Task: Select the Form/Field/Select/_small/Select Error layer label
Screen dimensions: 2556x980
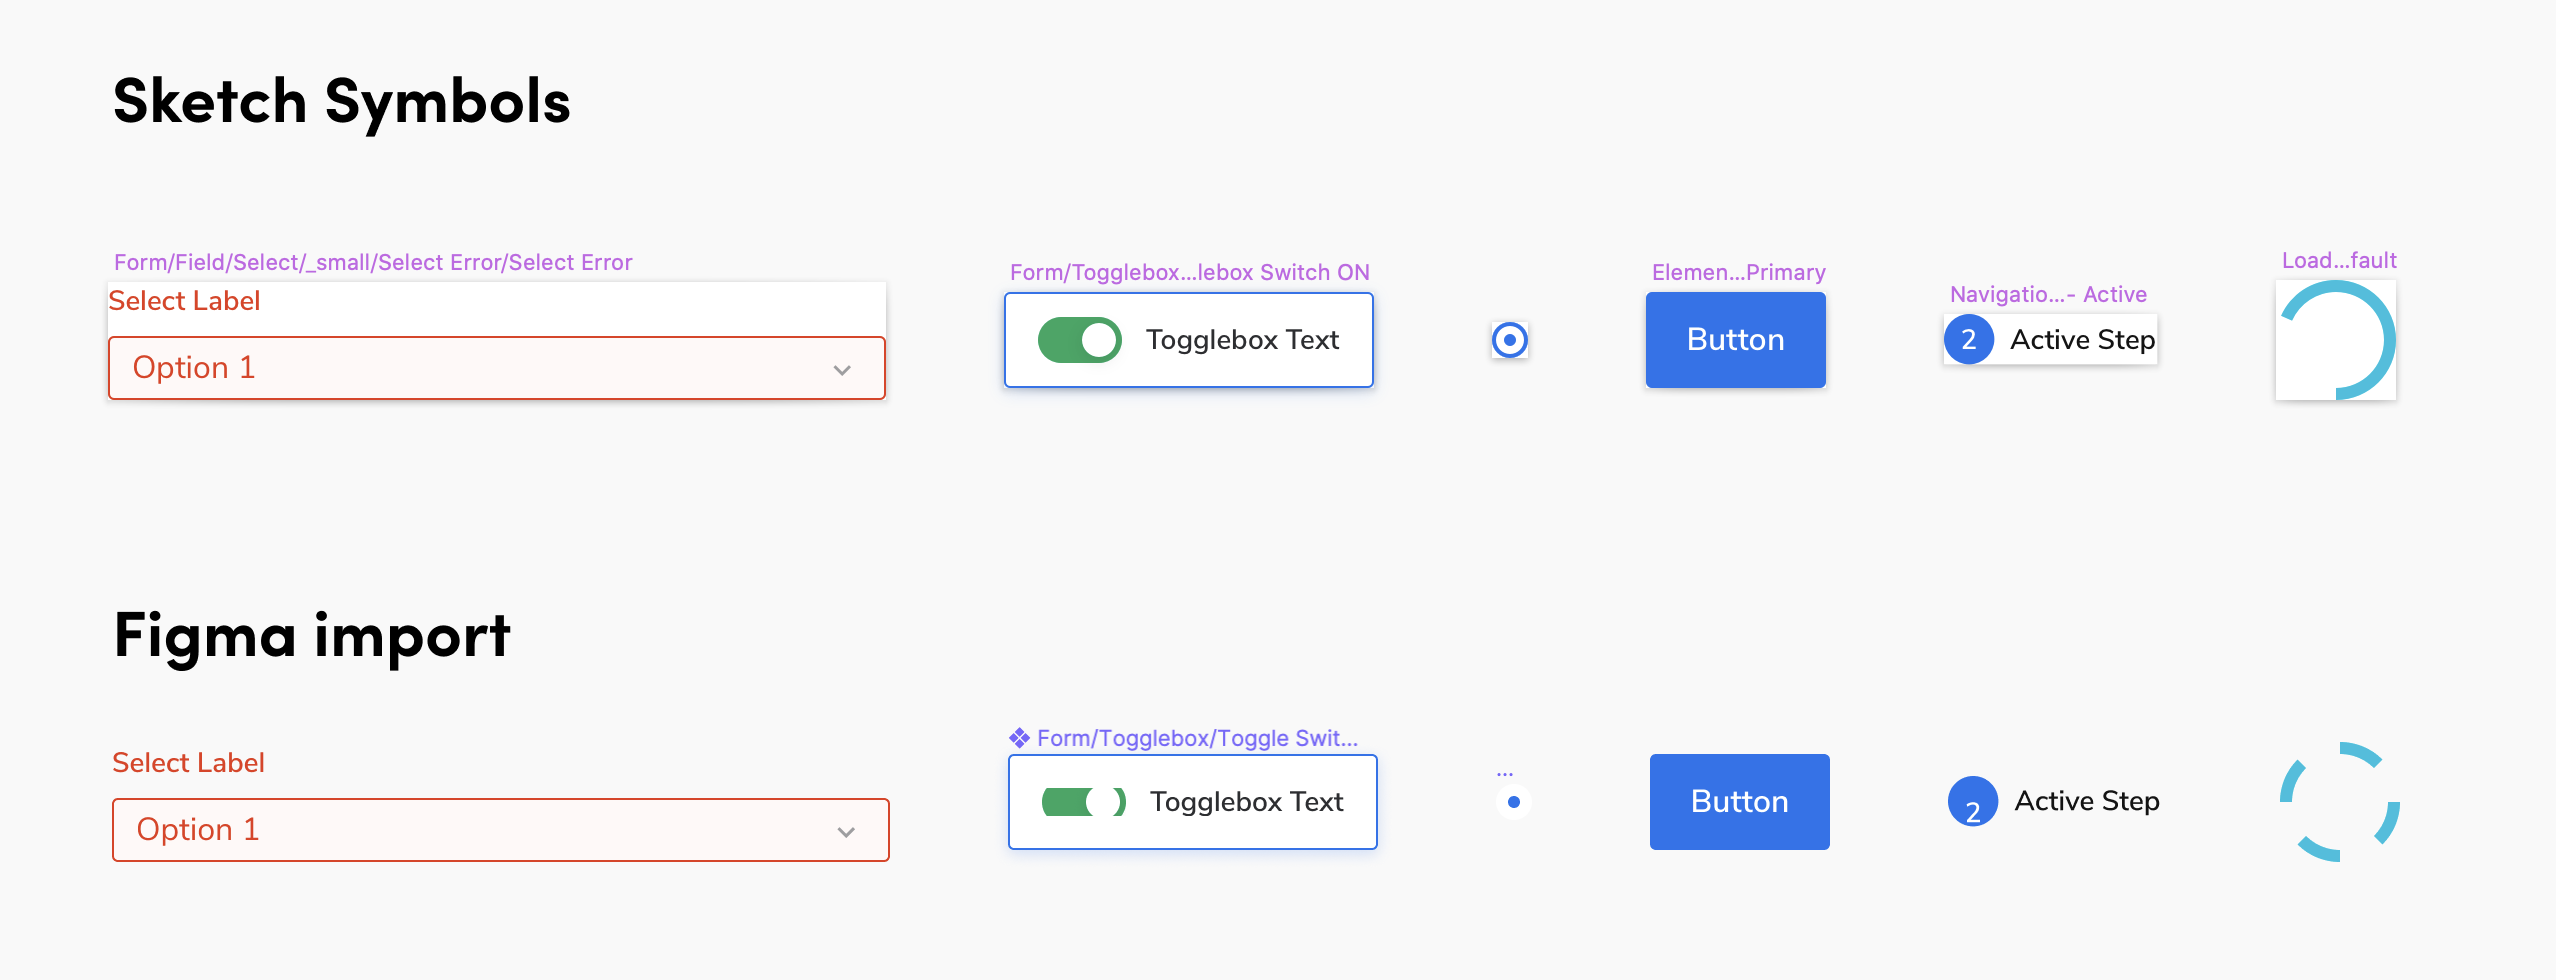Action: point(373,262)
